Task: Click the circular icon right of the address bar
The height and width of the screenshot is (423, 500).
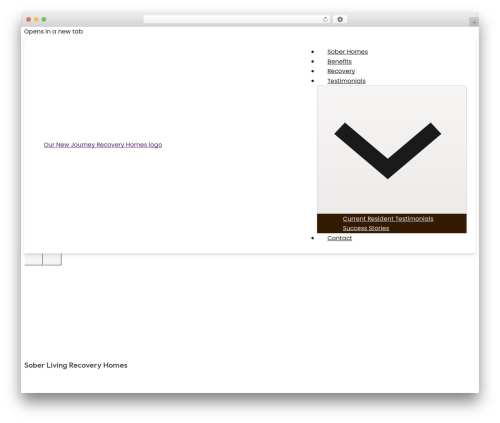Action: [340, 20]
